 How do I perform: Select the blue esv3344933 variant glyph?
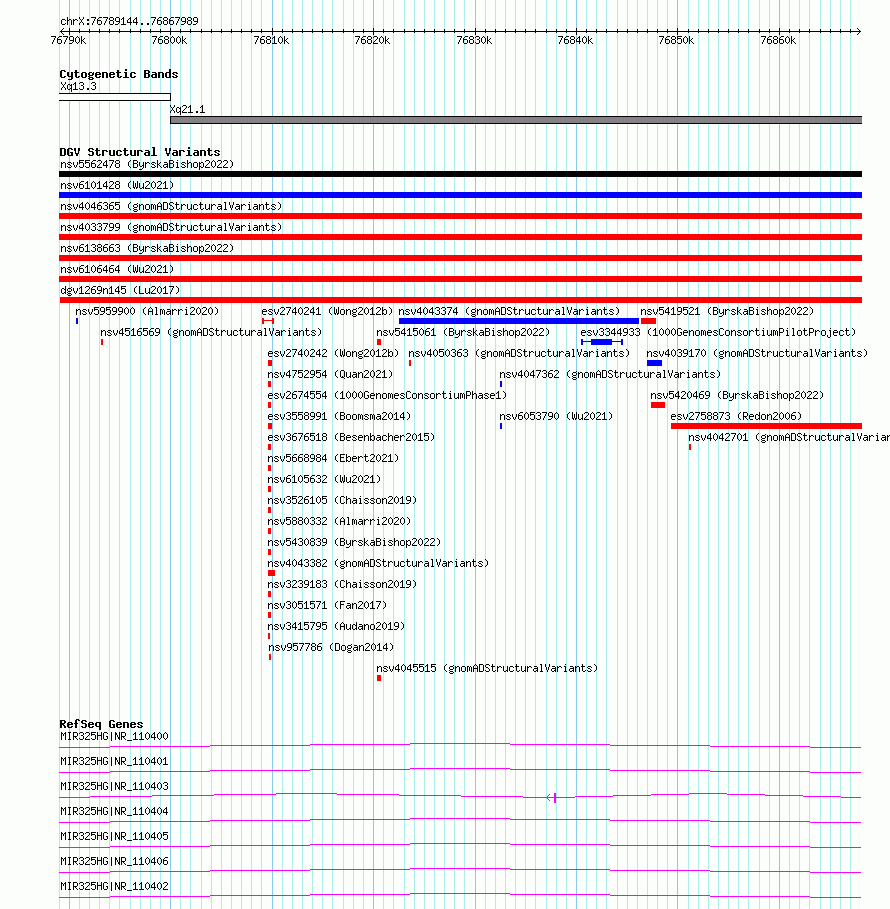[602, 342]
